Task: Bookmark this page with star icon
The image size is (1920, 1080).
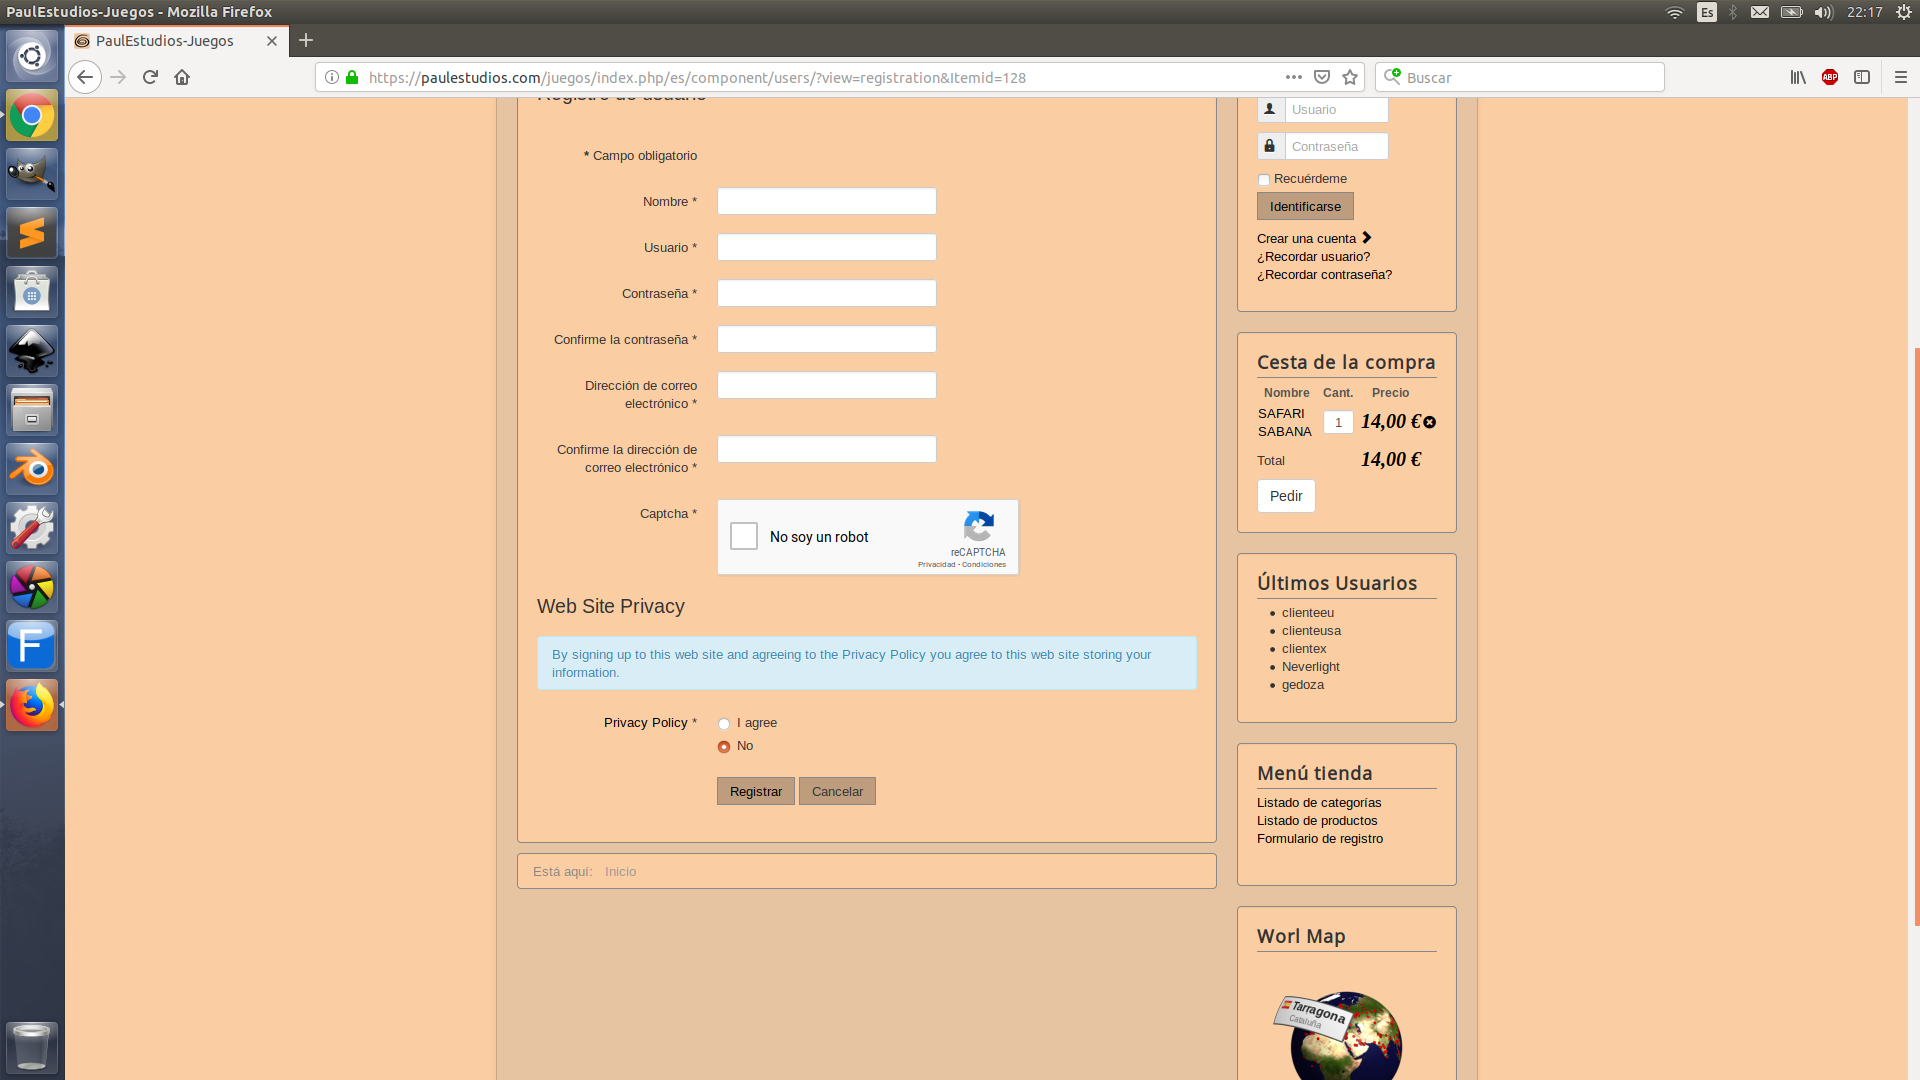Action: point(1350,77)
